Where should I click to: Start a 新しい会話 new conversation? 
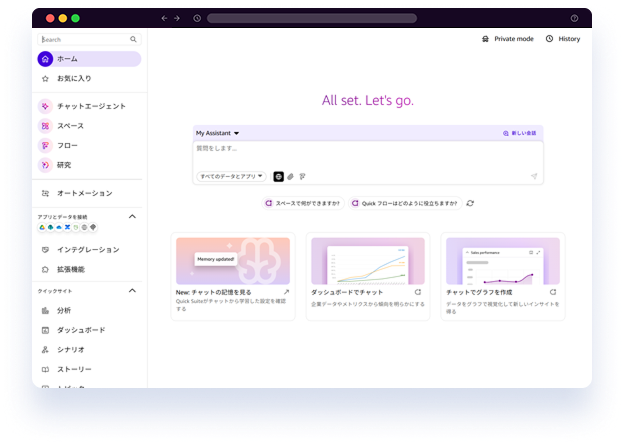519,133
